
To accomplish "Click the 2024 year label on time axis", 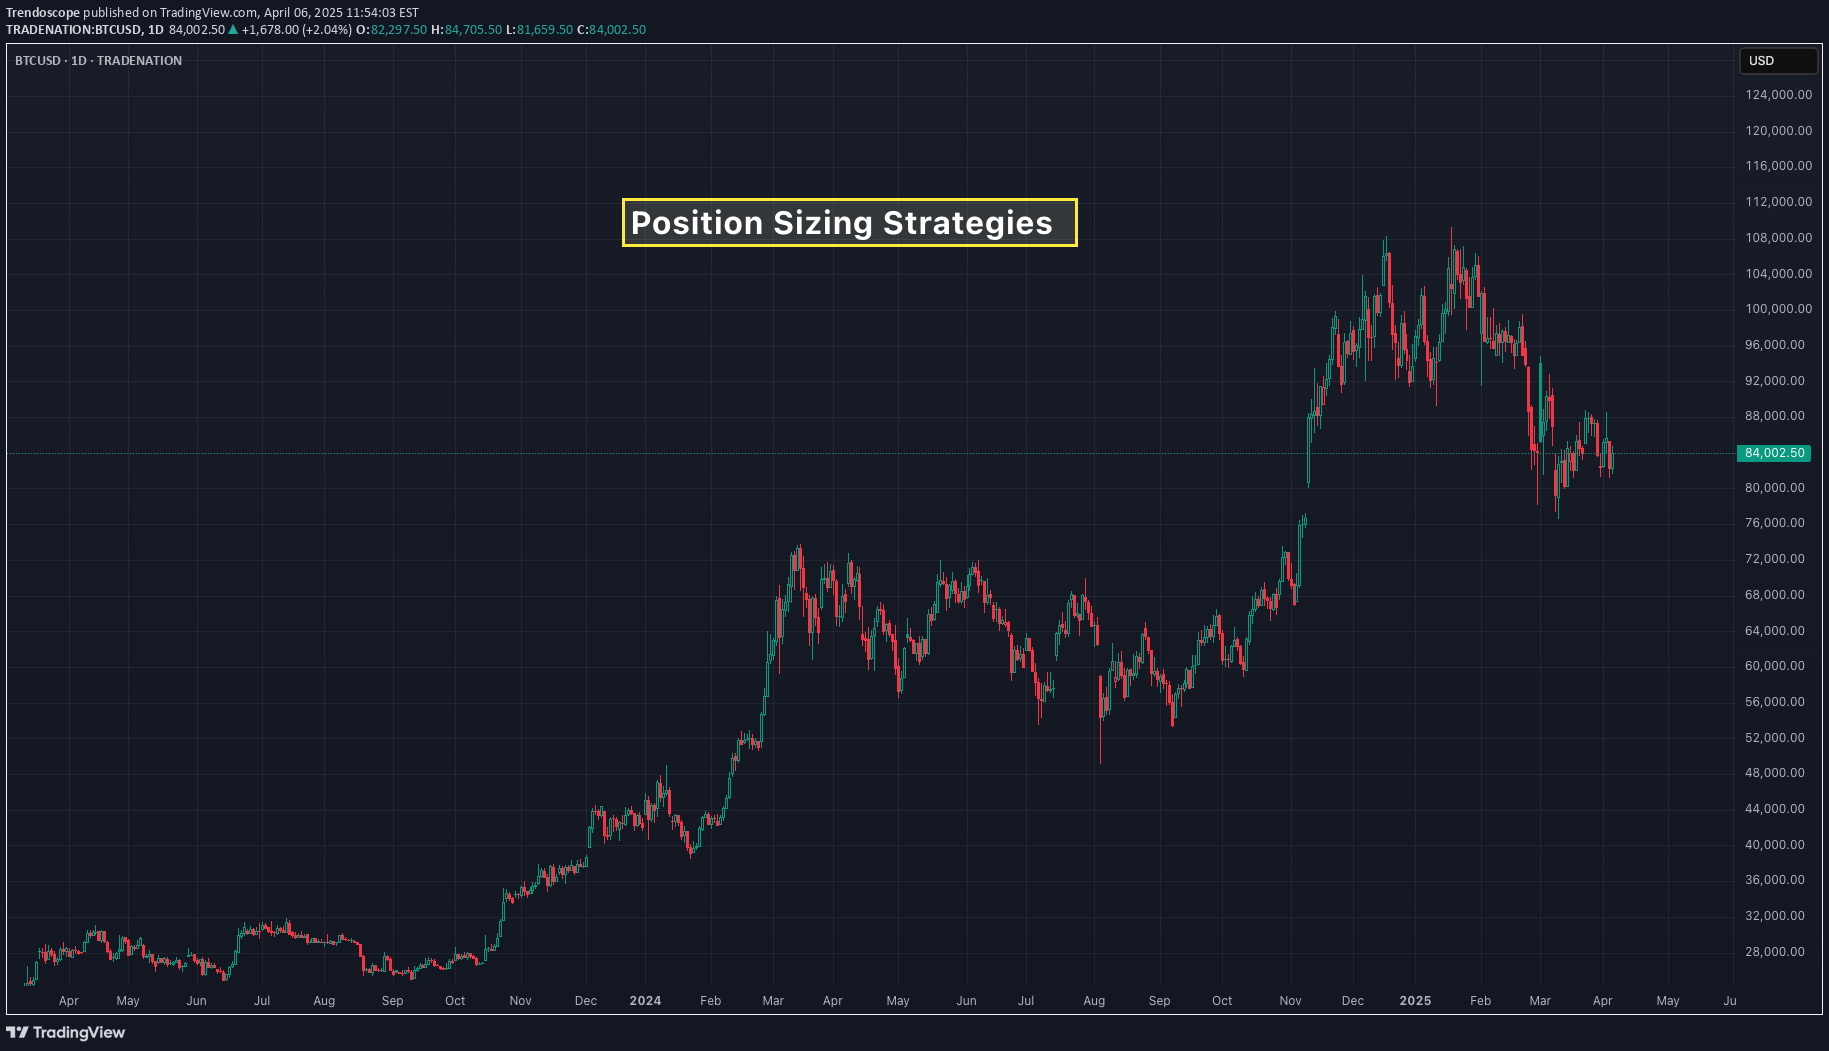I will (645, 1001).
